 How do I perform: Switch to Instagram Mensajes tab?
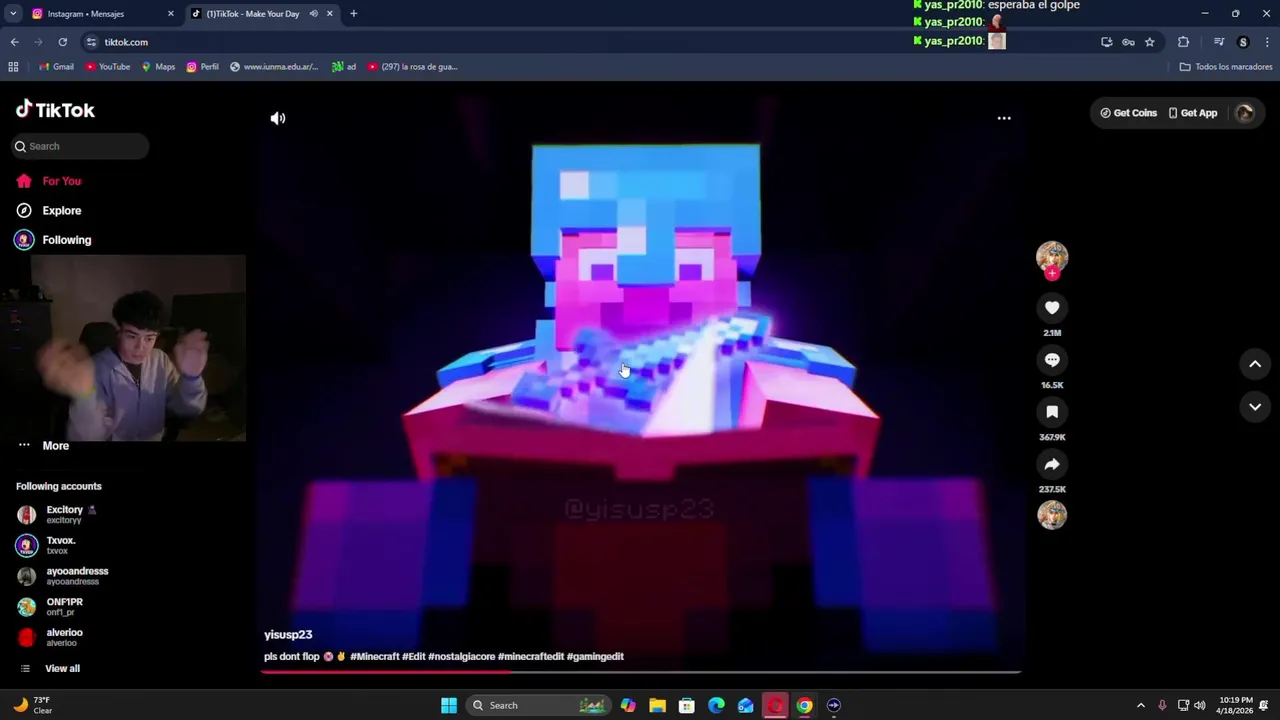point(100,14)
